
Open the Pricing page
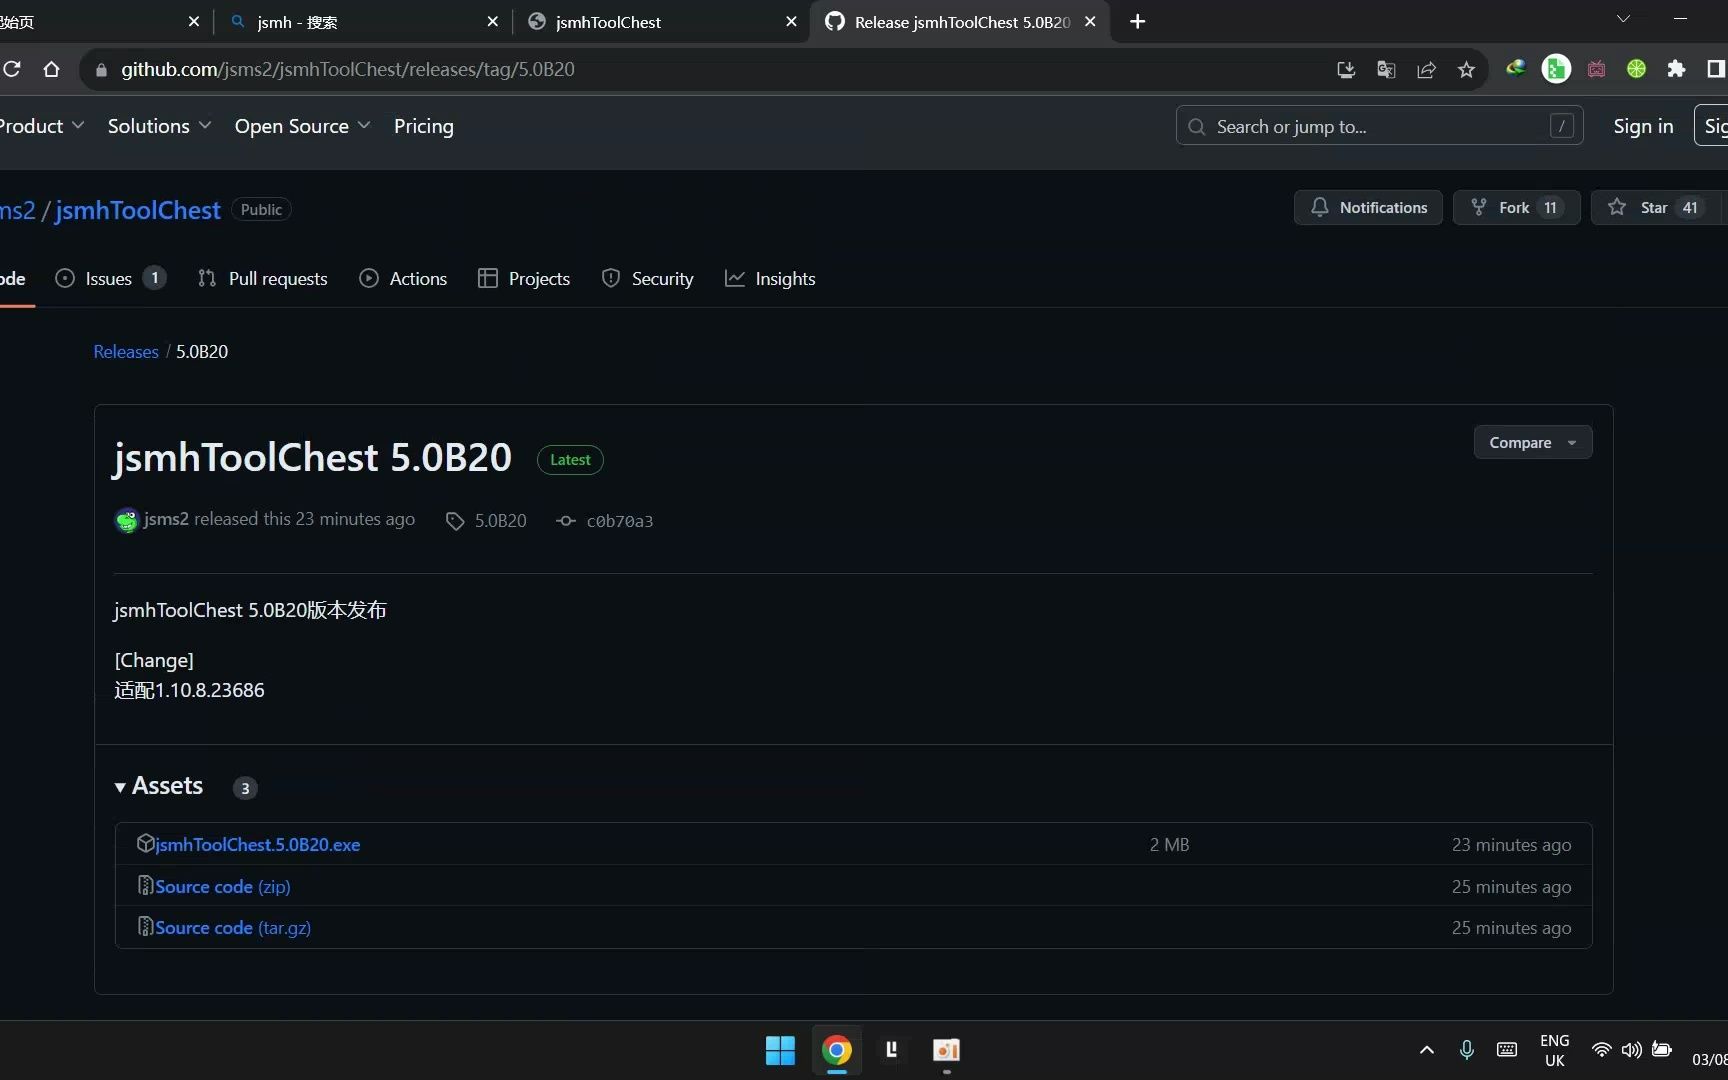coord(423,126)
